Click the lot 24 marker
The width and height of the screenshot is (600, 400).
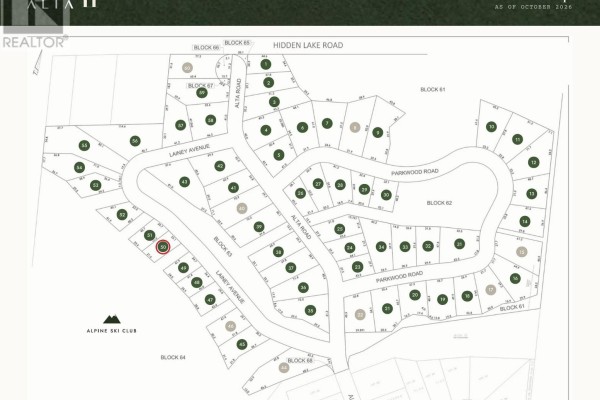pyautogui.click(x=349, y=248)
